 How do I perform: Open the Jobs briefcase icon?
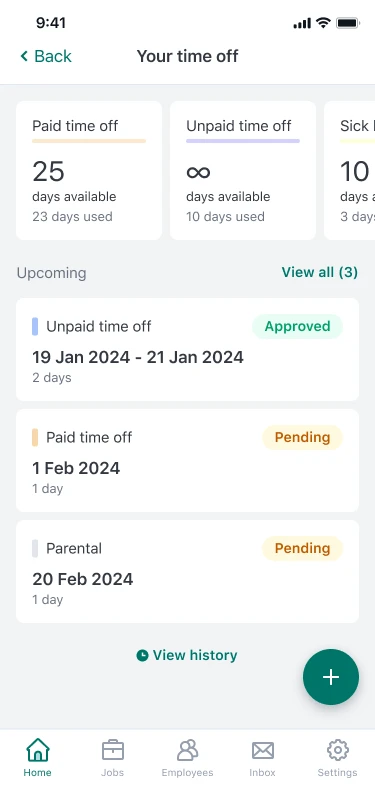(113, 750)
